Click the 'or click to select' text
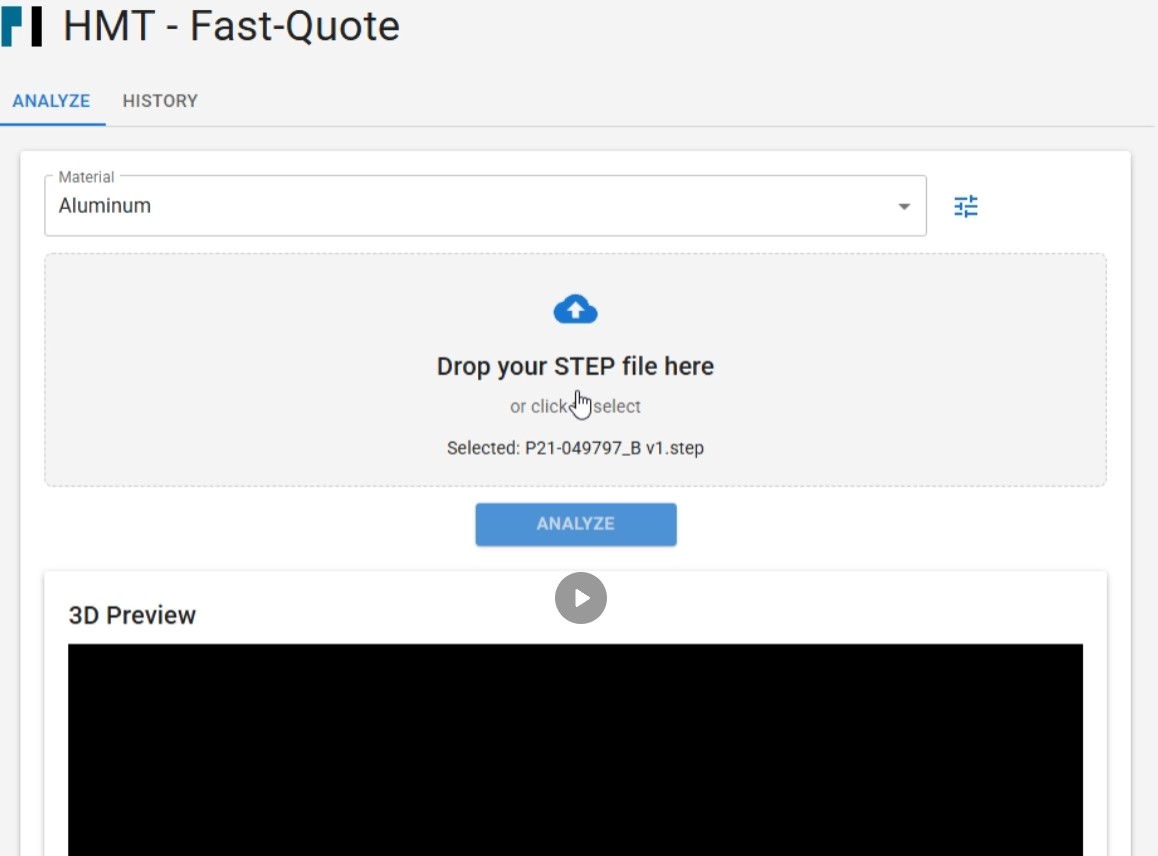This screenshot has width=1158, height=856. pyautogui.click(x=575, y=406)
